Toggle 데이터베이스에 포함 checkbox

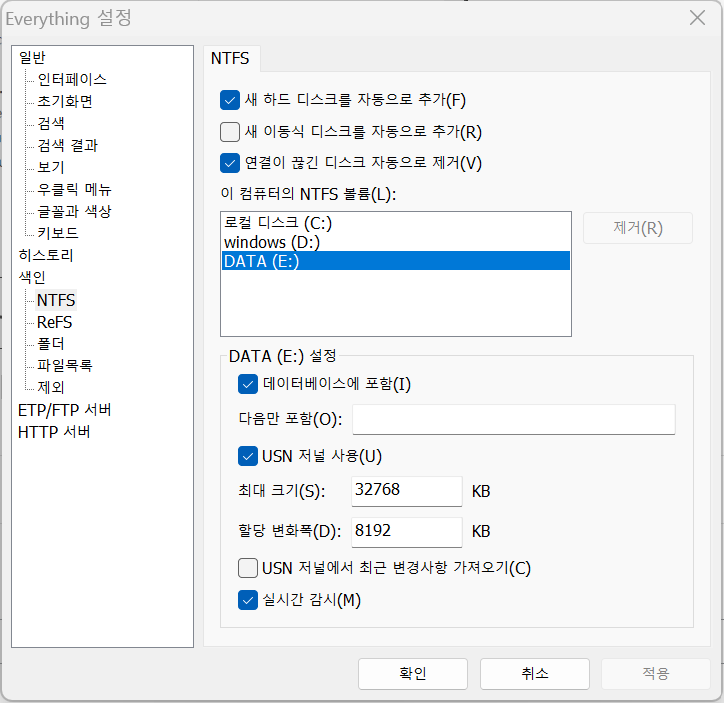[248, 384]
